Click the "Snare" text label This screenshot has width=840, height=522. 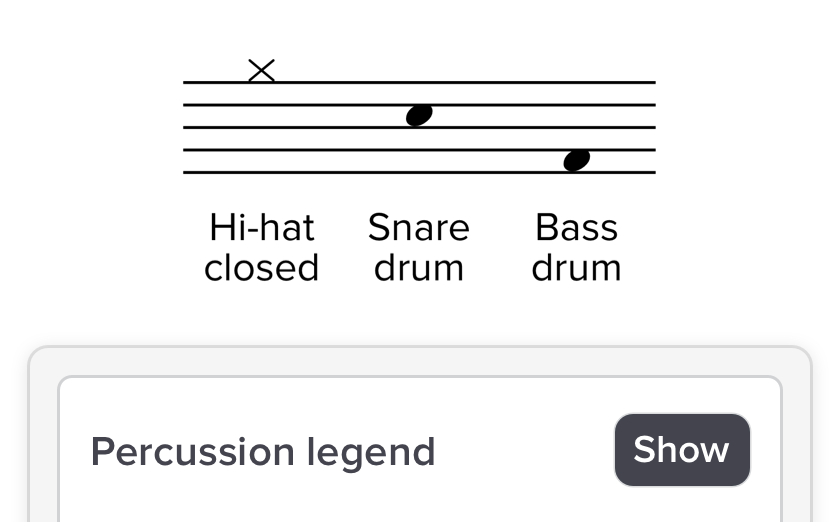[419, 228]
